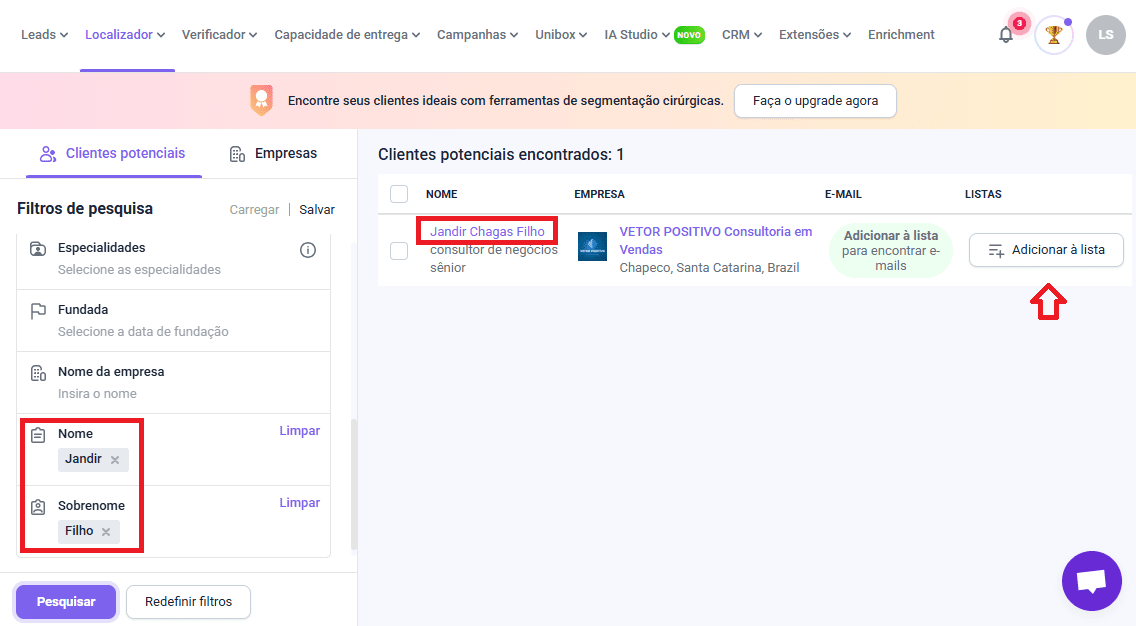The image size is (1136, 626).
Task: Click the VETOR POSITIVO company logo
Action: [x=592, y=247]
